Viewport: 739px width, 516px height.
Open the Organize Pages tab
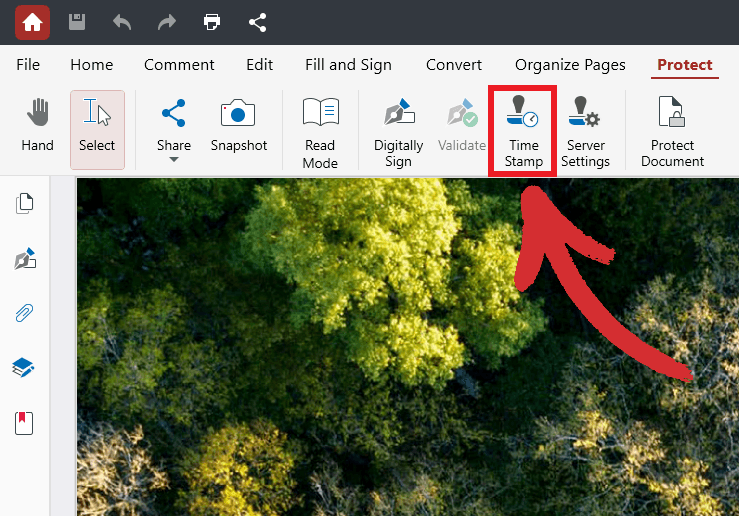click(x=570, y=65)
